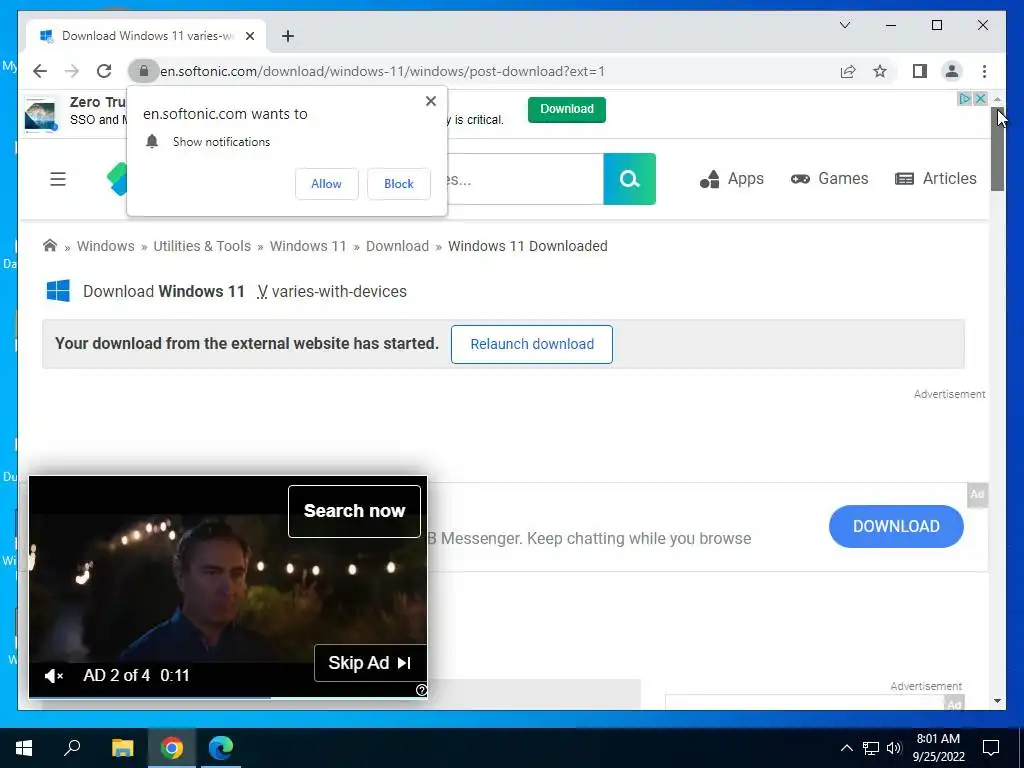Open the Chrome three-dot menu
This screenshot has width=1024, height=768.
point(984,71)
